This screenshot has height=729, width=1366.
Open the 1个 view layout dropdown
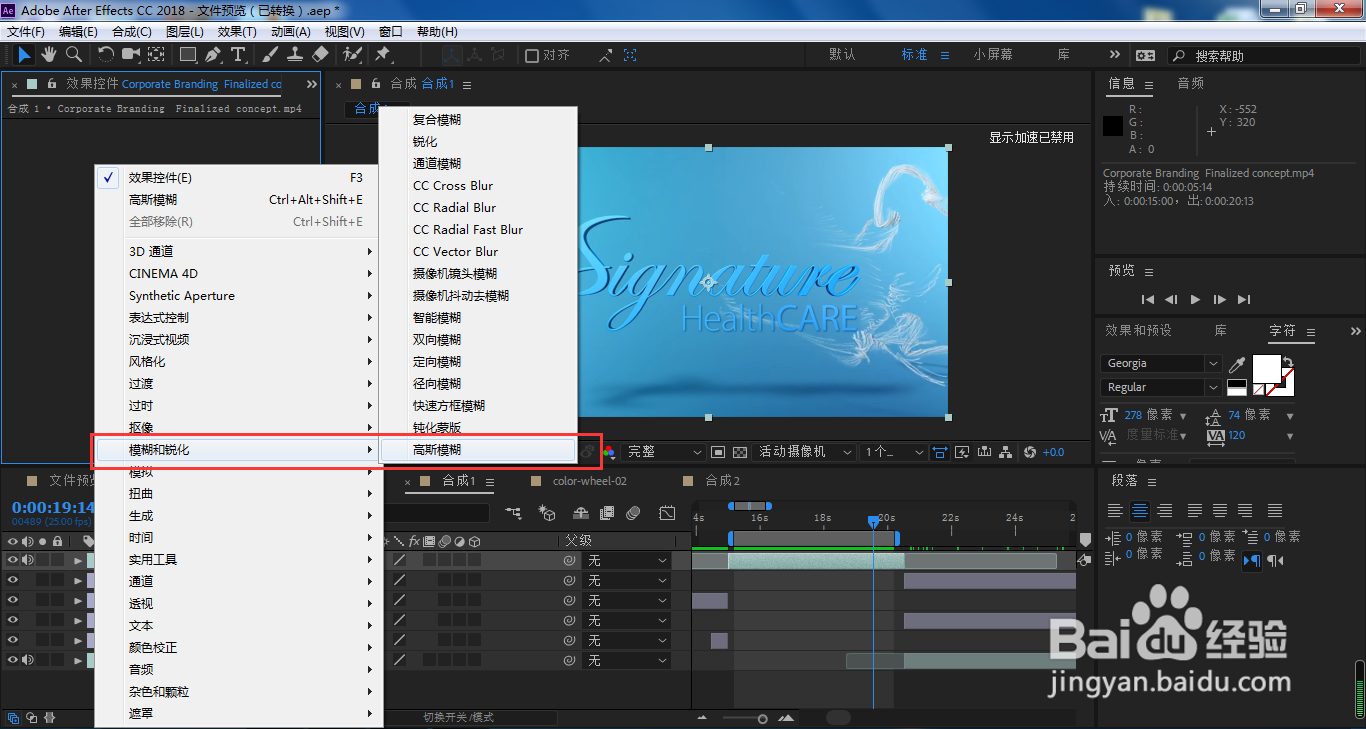894,452
